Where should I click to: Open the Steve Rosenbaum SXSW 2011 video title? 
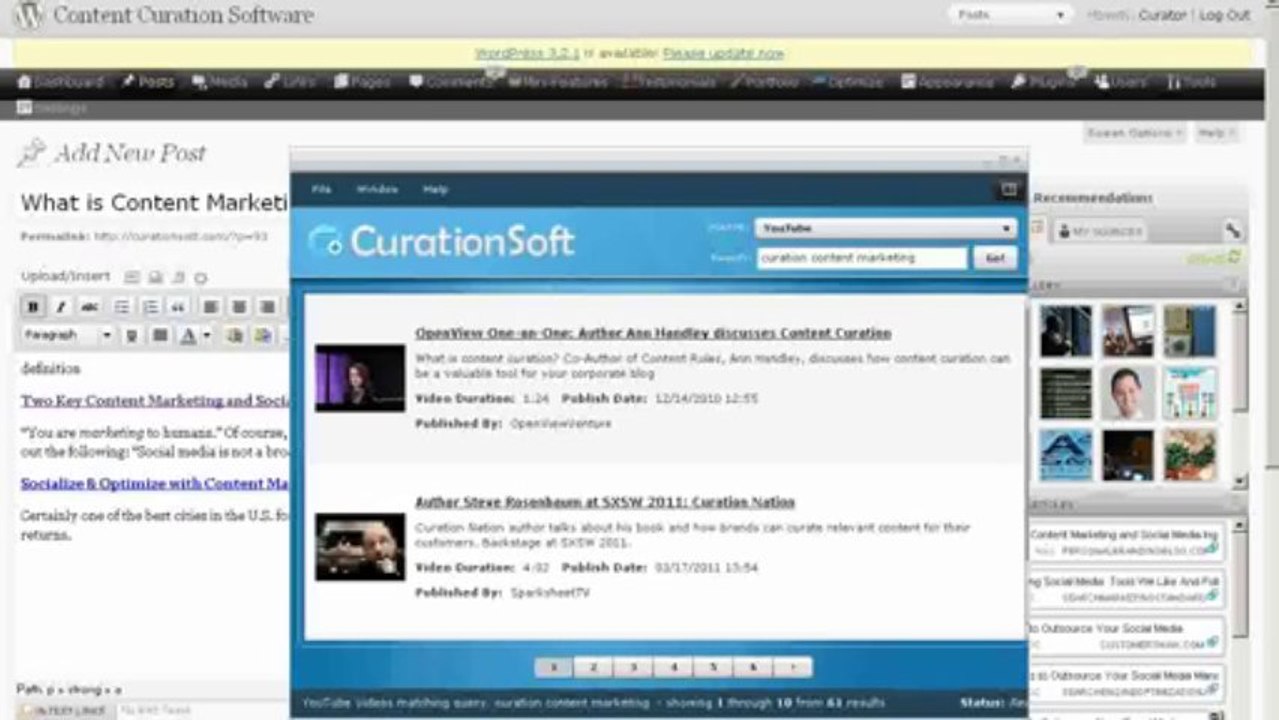tap(605, 502)
